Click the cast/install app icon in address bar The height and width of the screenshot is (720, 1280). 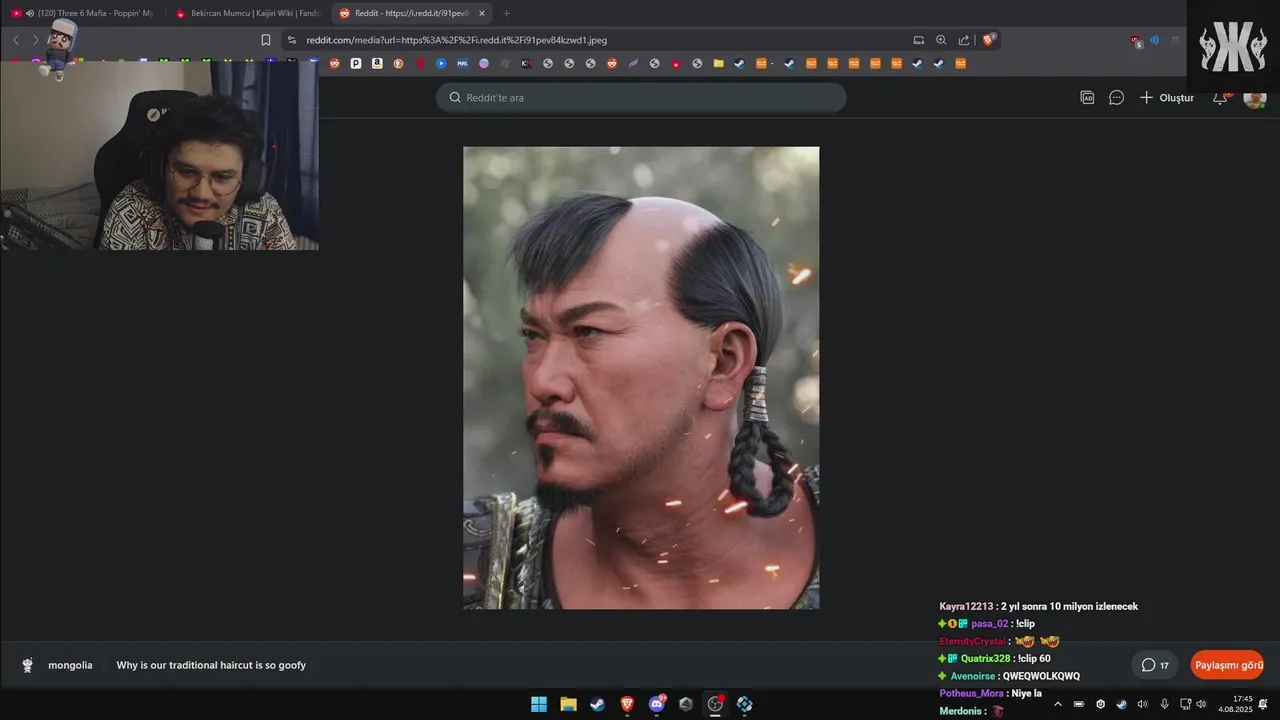(918, 40)
